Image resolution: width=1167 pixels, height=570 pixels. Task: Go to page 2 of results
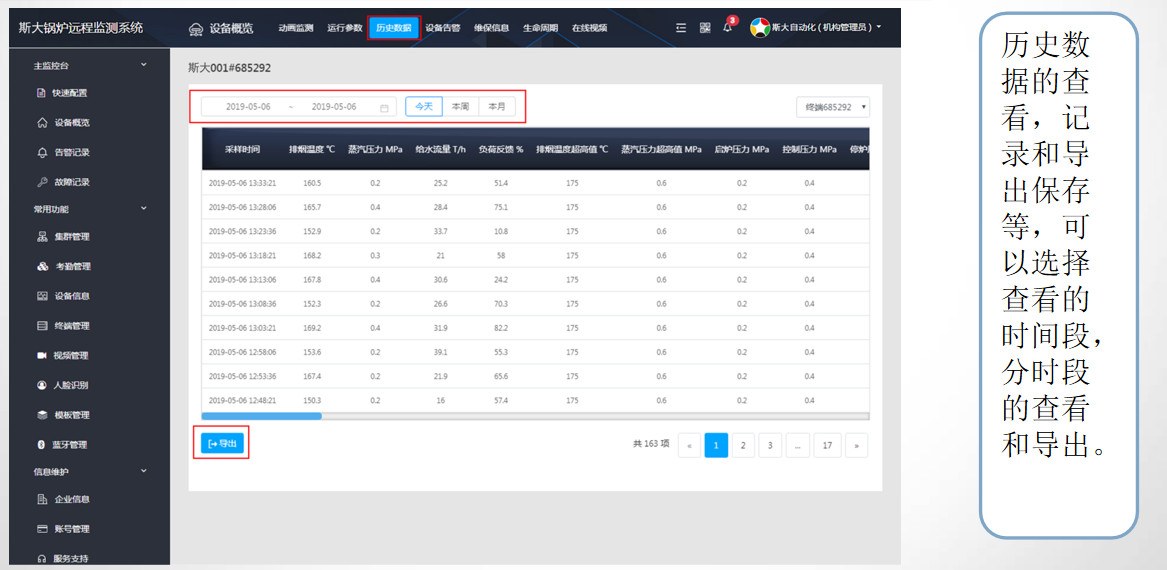tap(742, 445)
